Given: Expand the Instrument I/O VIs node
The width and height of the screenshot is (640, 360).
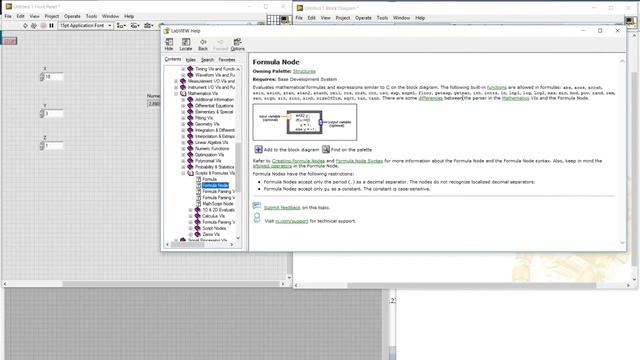Looking at the screenshot, I should tap(176, 87).
